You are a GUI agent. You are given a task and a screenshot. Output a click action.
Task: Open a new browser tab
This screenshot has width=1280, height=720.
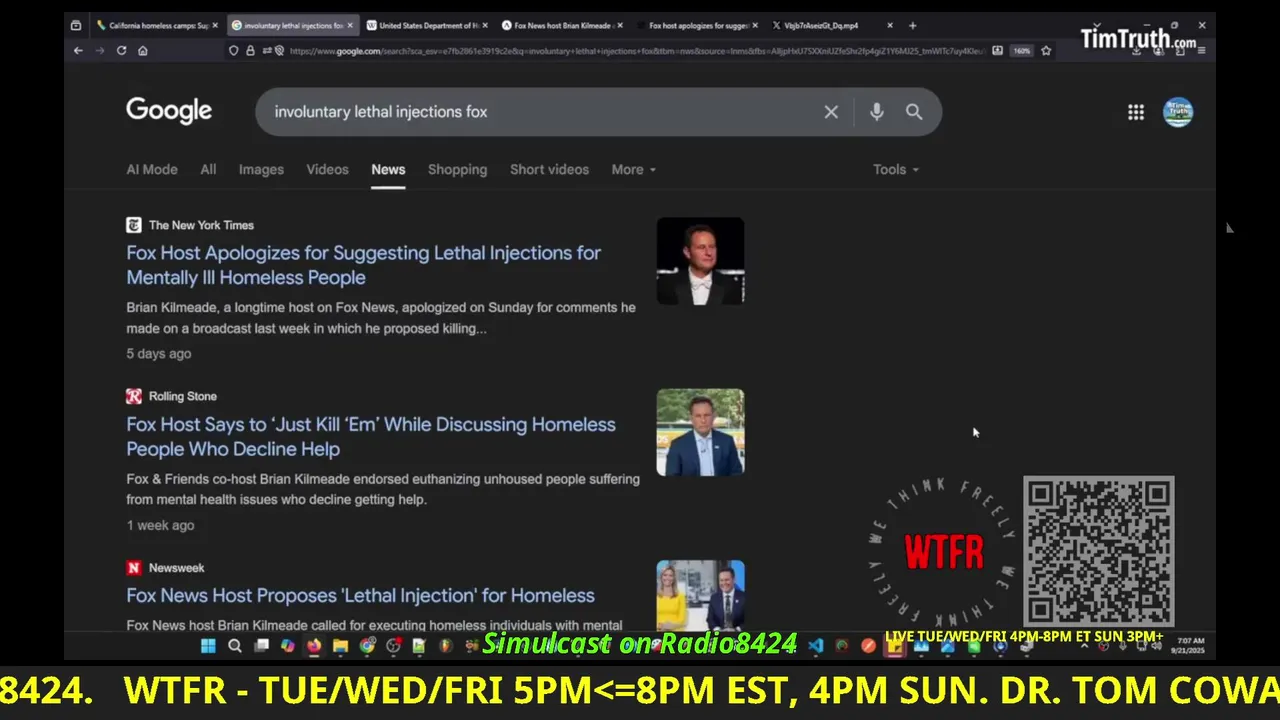click(x=912, y=25)
